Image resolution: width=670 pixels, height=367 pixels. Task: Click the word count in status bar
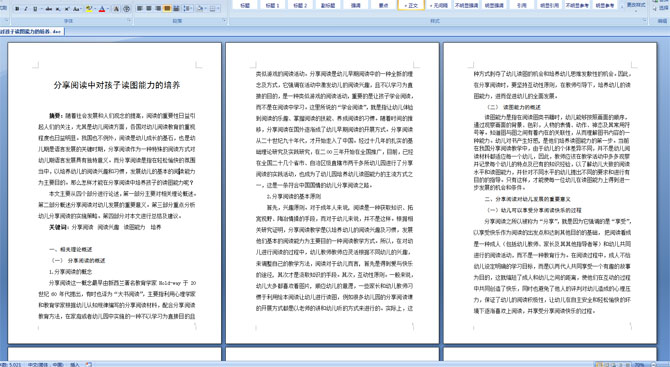[10, 364]
